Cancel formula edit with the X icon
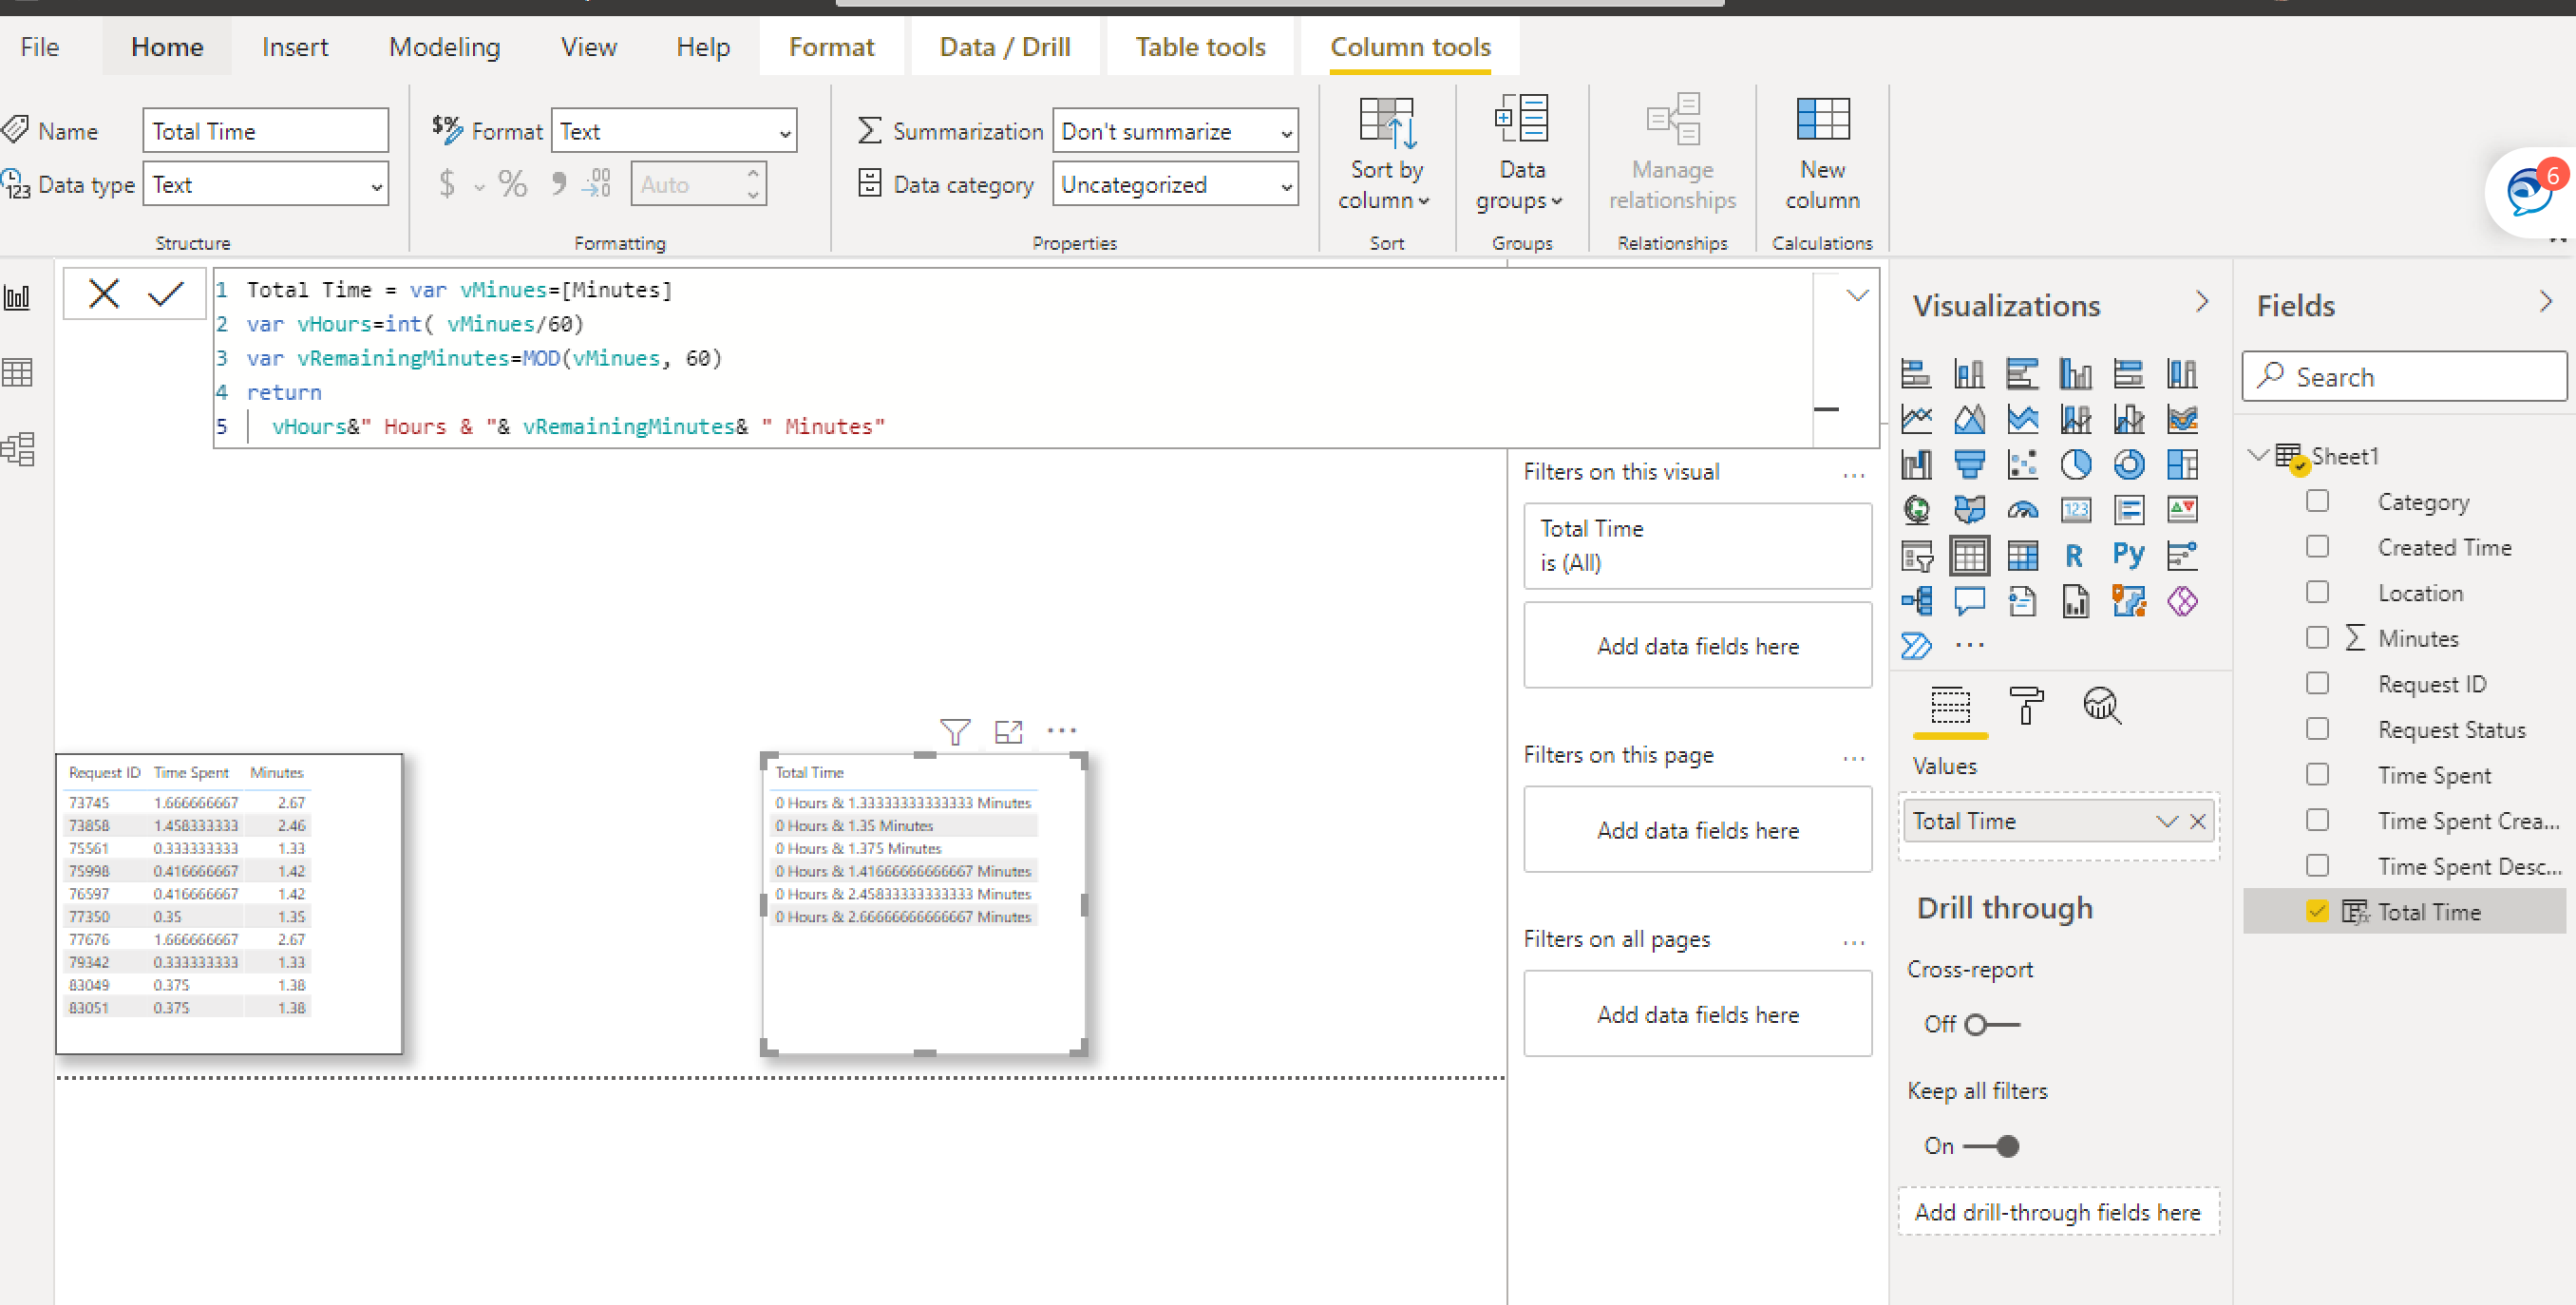Image resolution: width=2576 pixels, height=1305 pixels. (103, 294)
